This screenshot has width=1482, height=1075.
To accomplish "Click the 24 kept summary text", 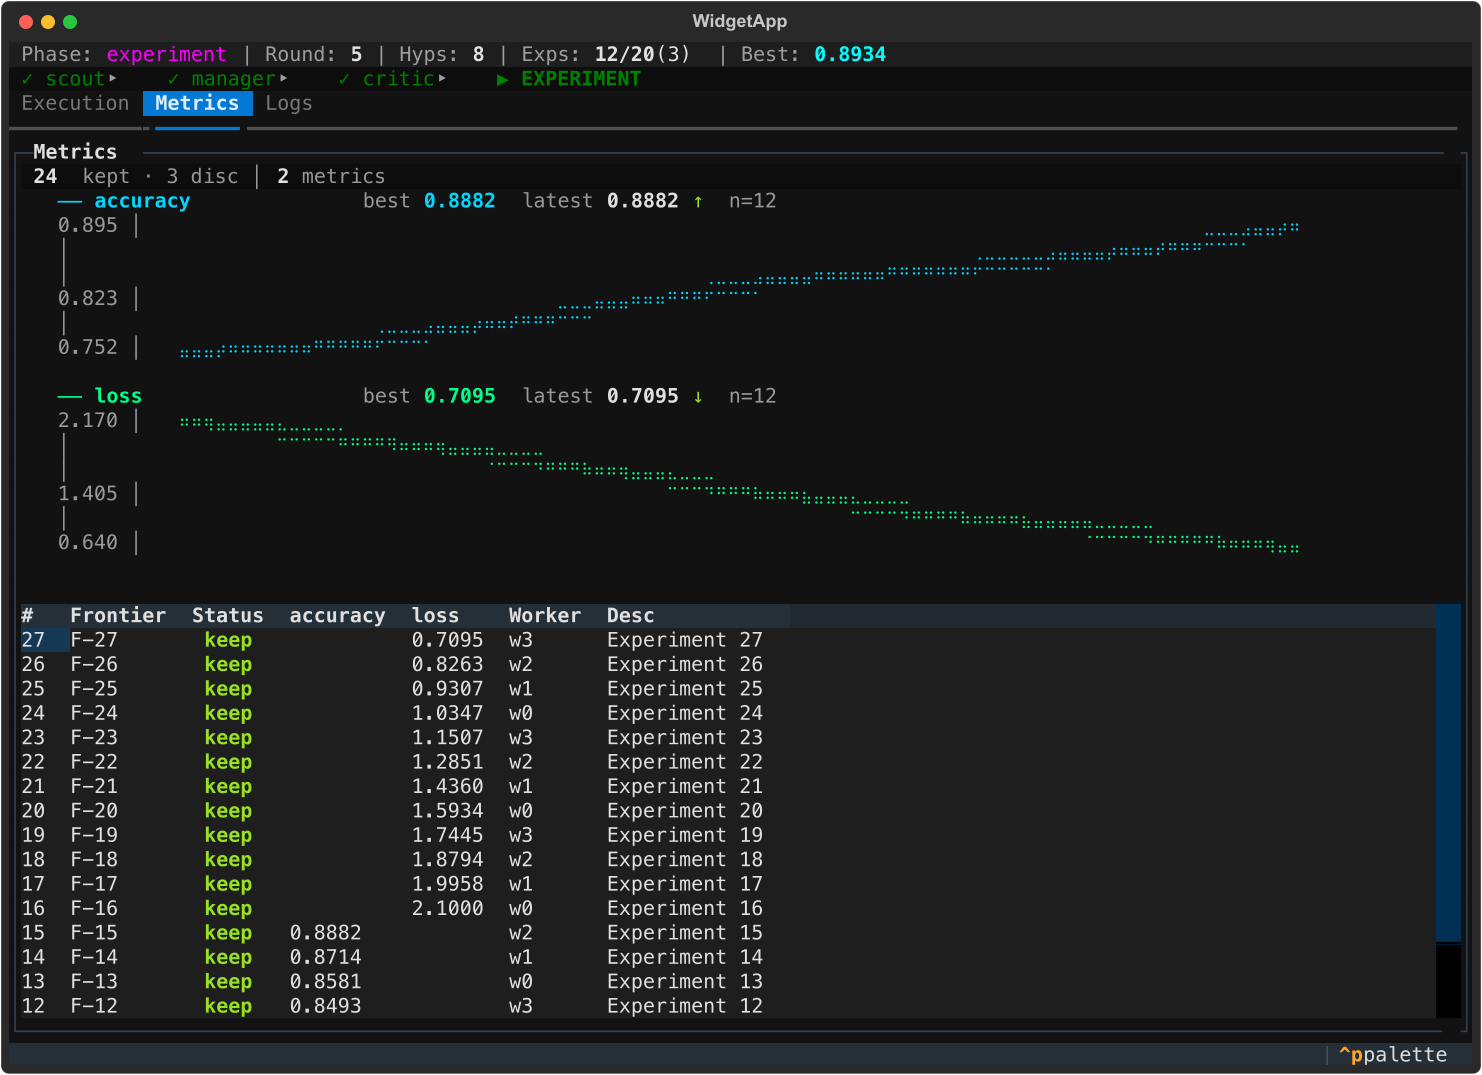I will tap(81, 177).
